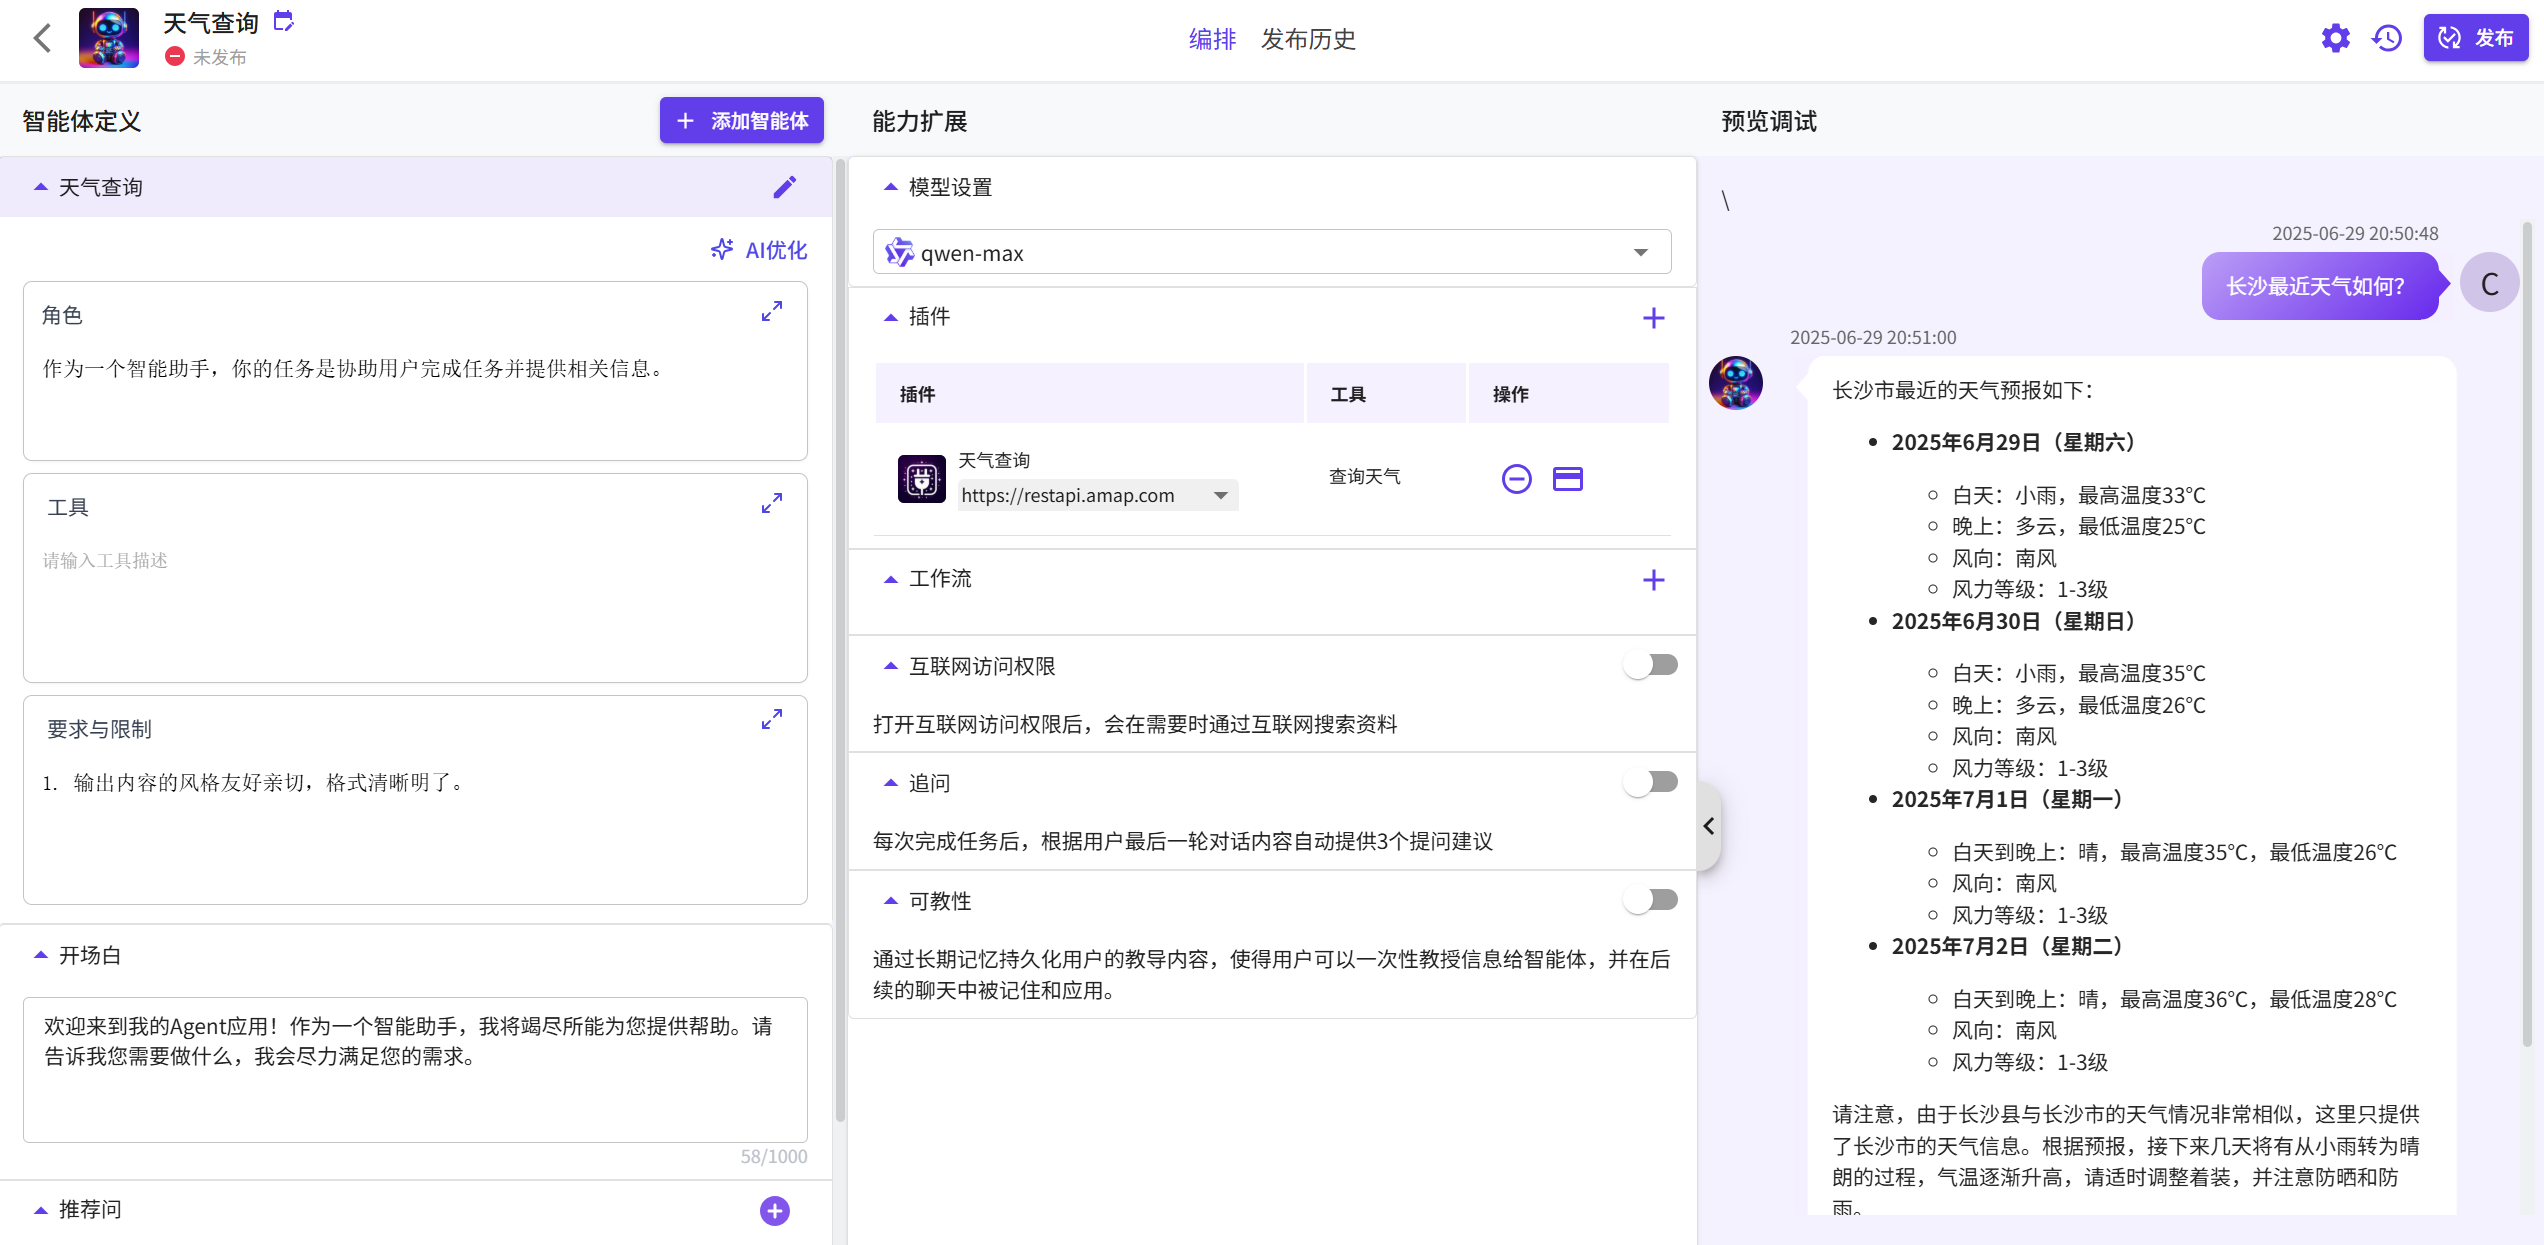Viewport: 2544px width, 1245px height.
Task: Collapse the 模型设置 section
Action: click(891, 187)
